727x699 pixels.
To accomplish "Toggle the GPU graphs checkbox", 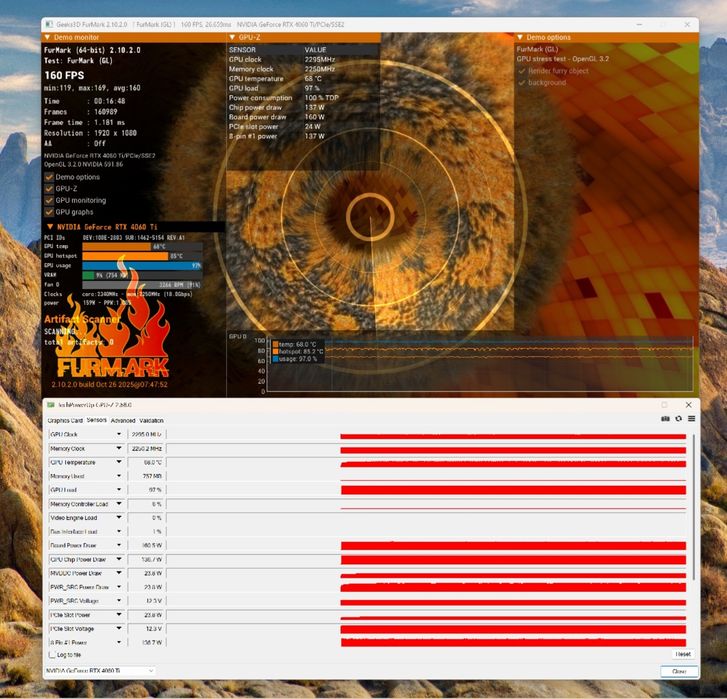I will (49, 212).
